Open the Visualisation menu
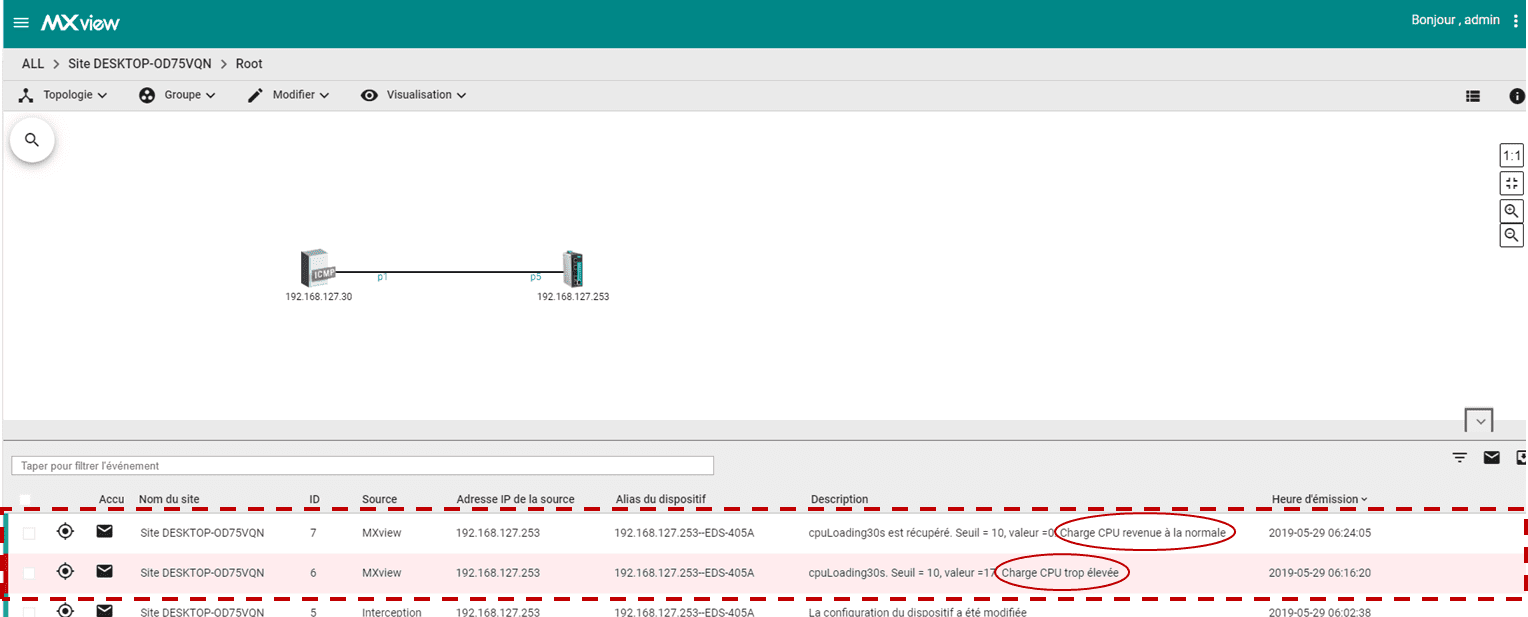 [414, 95]
